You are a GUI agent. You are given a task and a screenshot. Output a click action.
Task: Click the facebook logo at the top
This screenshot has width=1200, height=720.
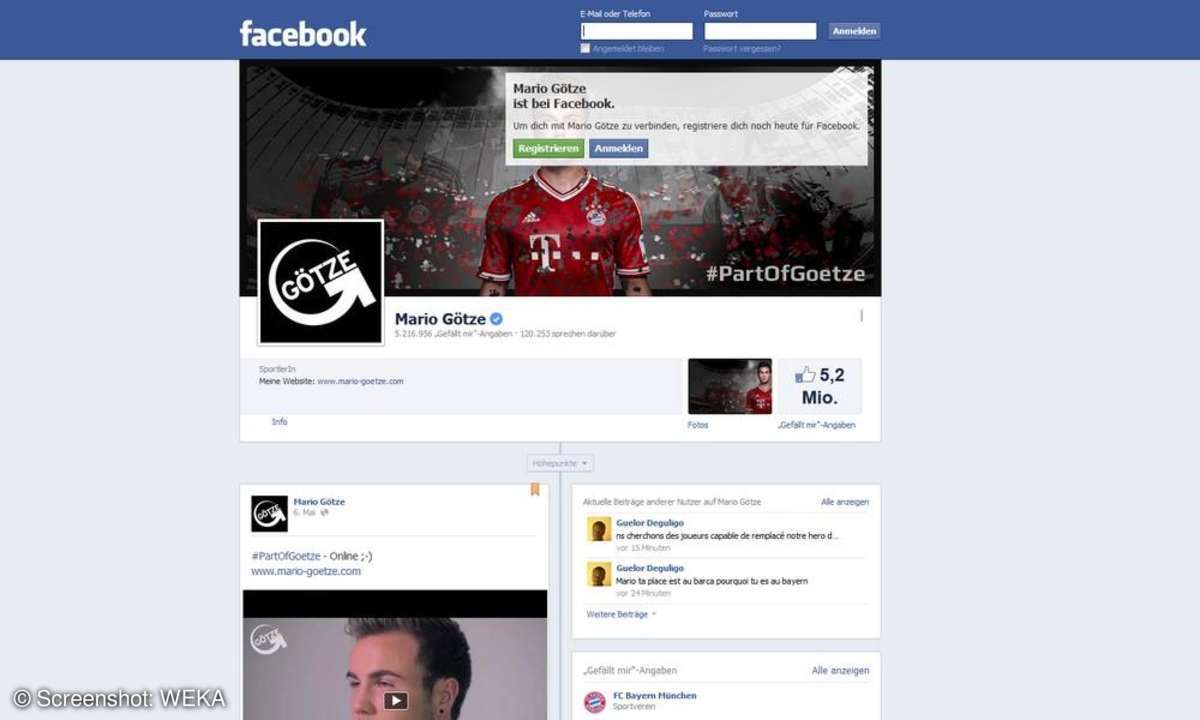[x=301, y=33]
